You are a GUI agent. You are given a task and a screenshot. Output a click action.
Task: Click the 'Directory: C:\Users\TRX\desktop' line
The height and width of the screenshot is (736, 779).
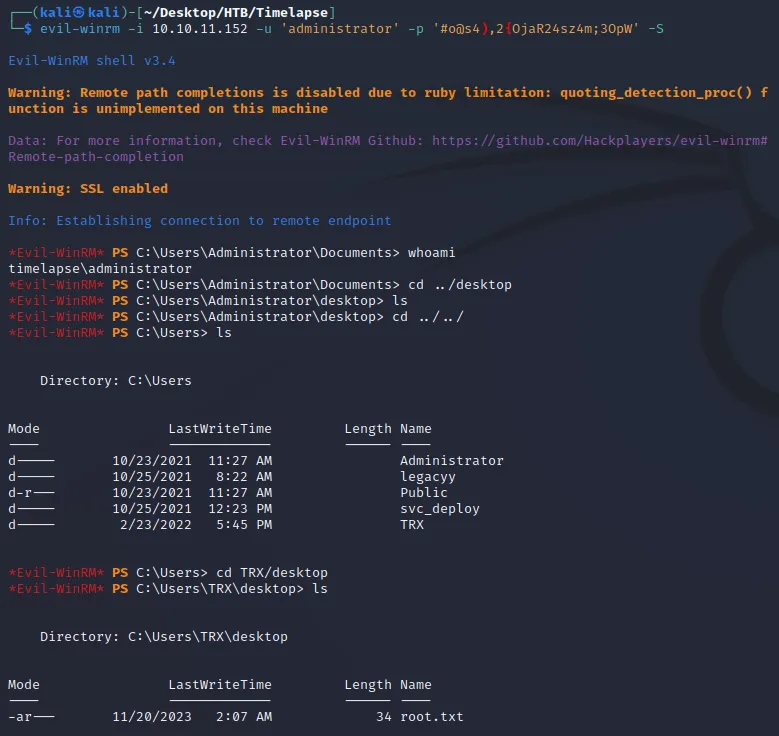pos(164,637)
